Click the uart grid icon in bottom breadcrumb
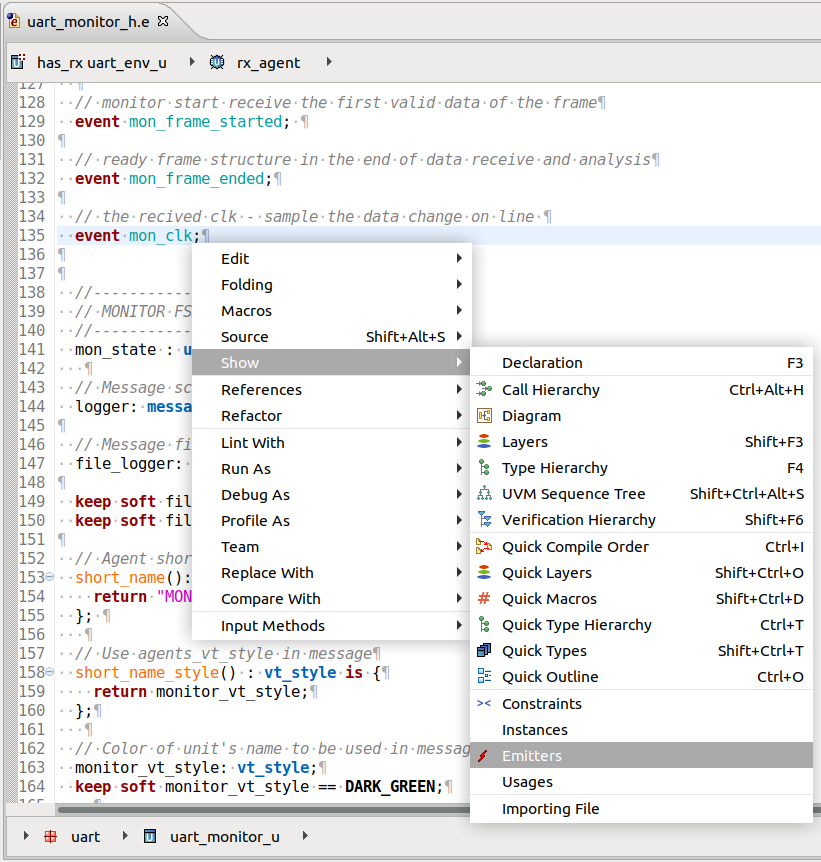Image resolution: width=821 pixels, height=862 pixels. coord(49,837)
